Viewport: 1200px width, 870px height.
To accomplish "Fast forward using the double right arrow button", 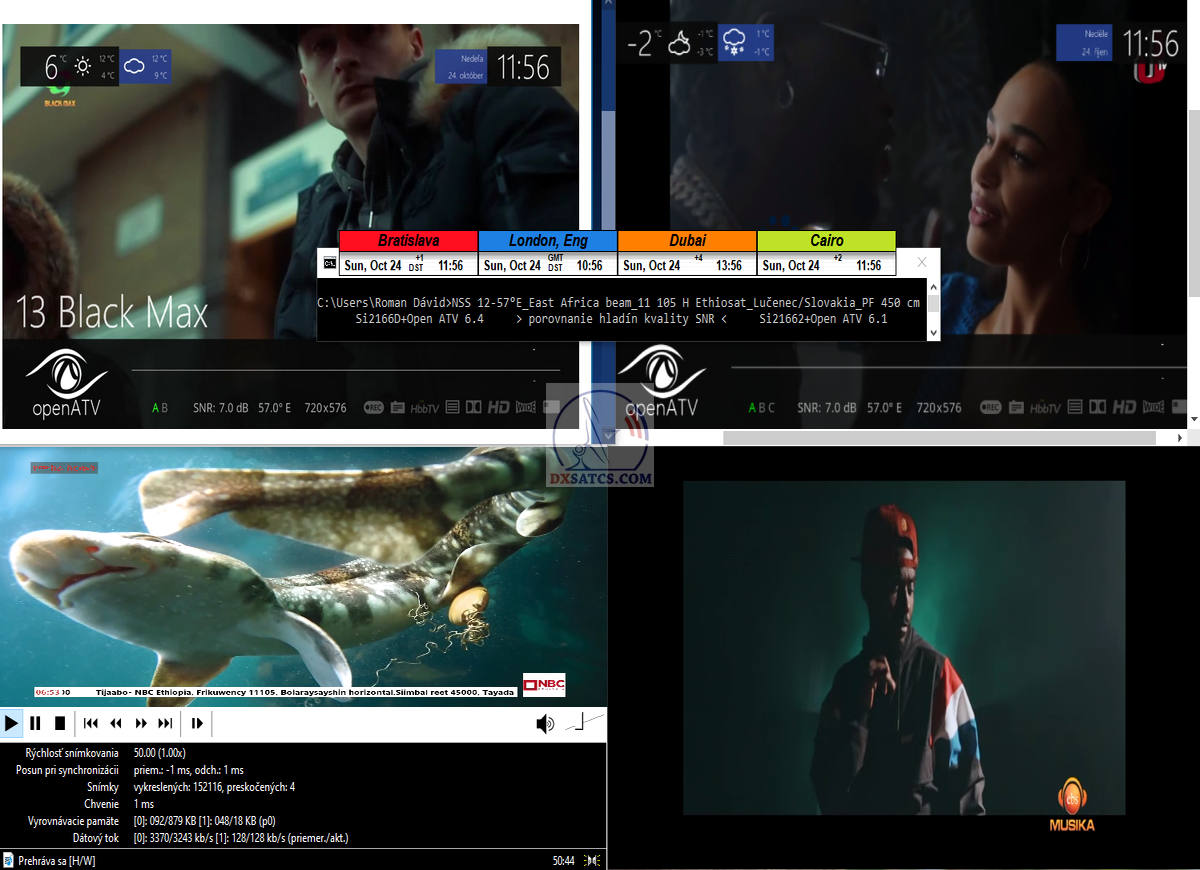I will pos(141,723).
